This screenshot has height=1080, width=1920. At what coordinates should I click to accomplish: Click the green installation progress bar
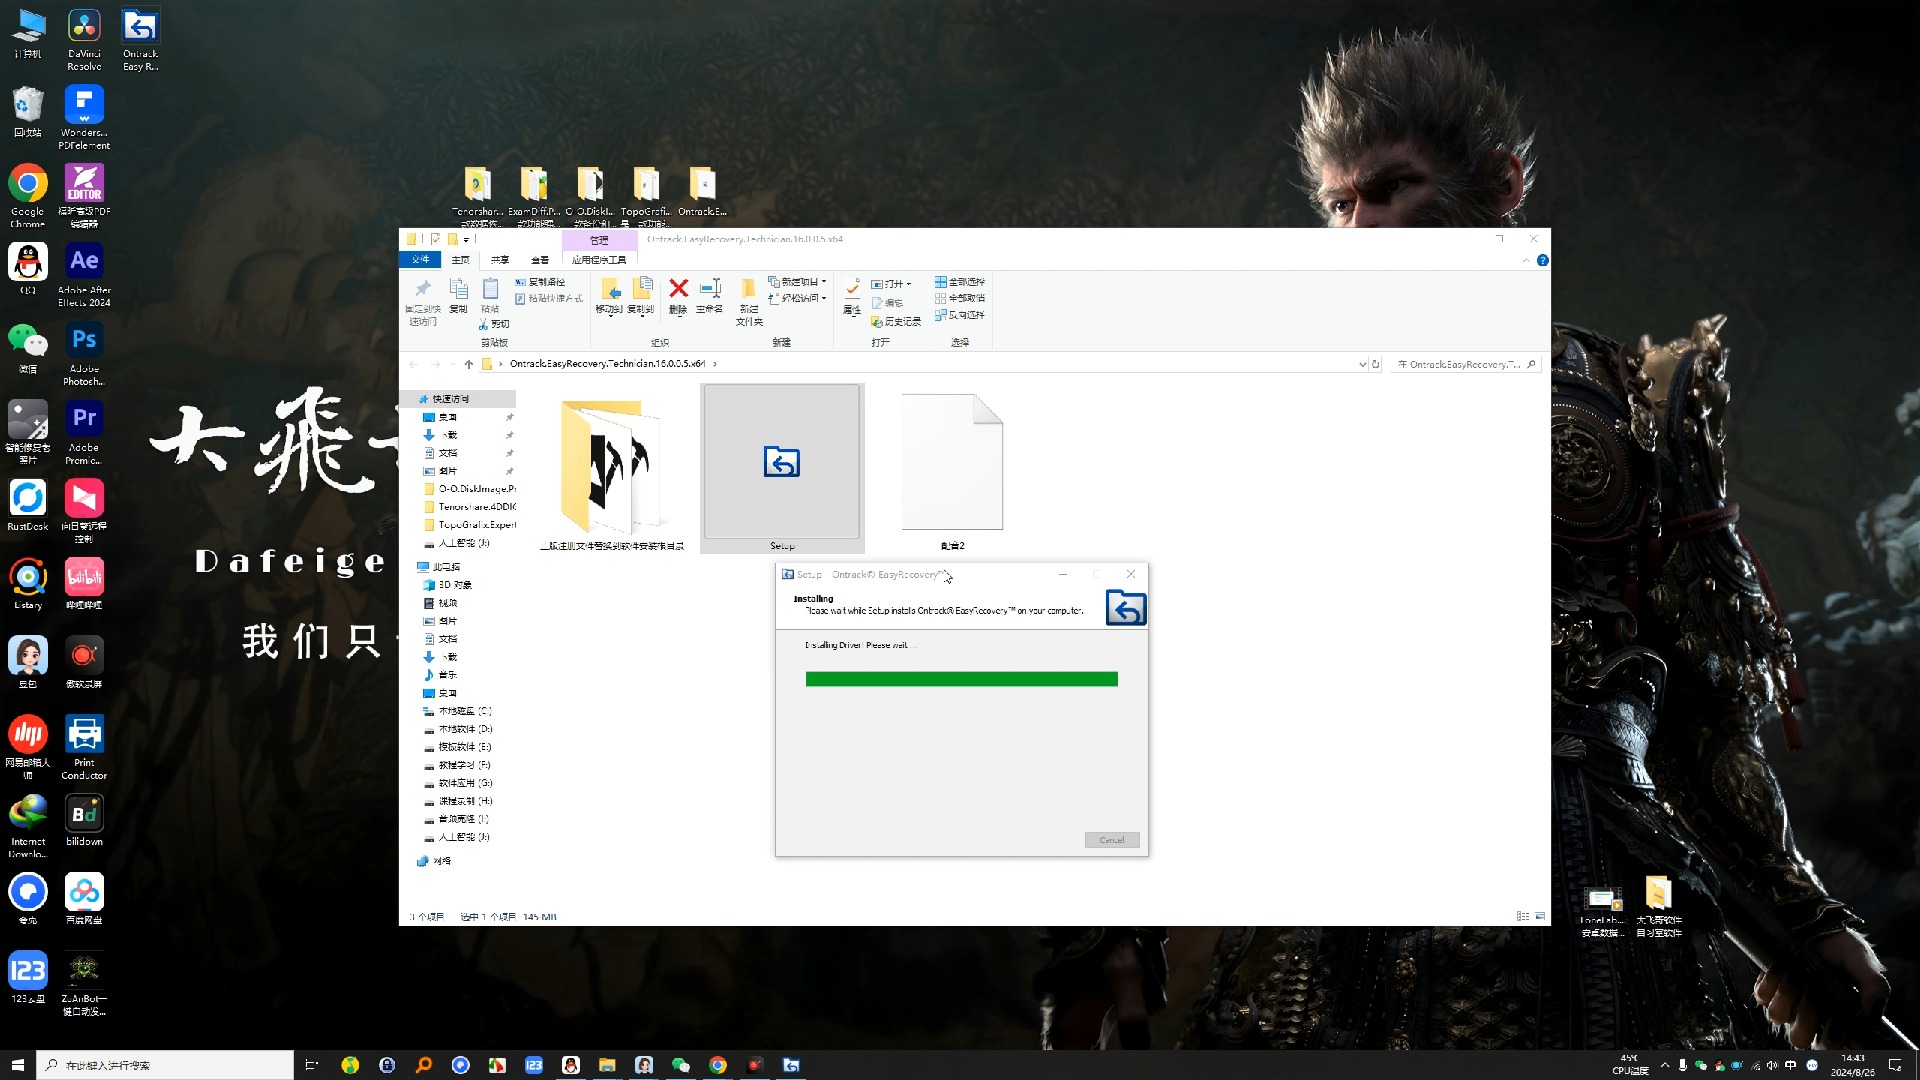click(961, 679)
